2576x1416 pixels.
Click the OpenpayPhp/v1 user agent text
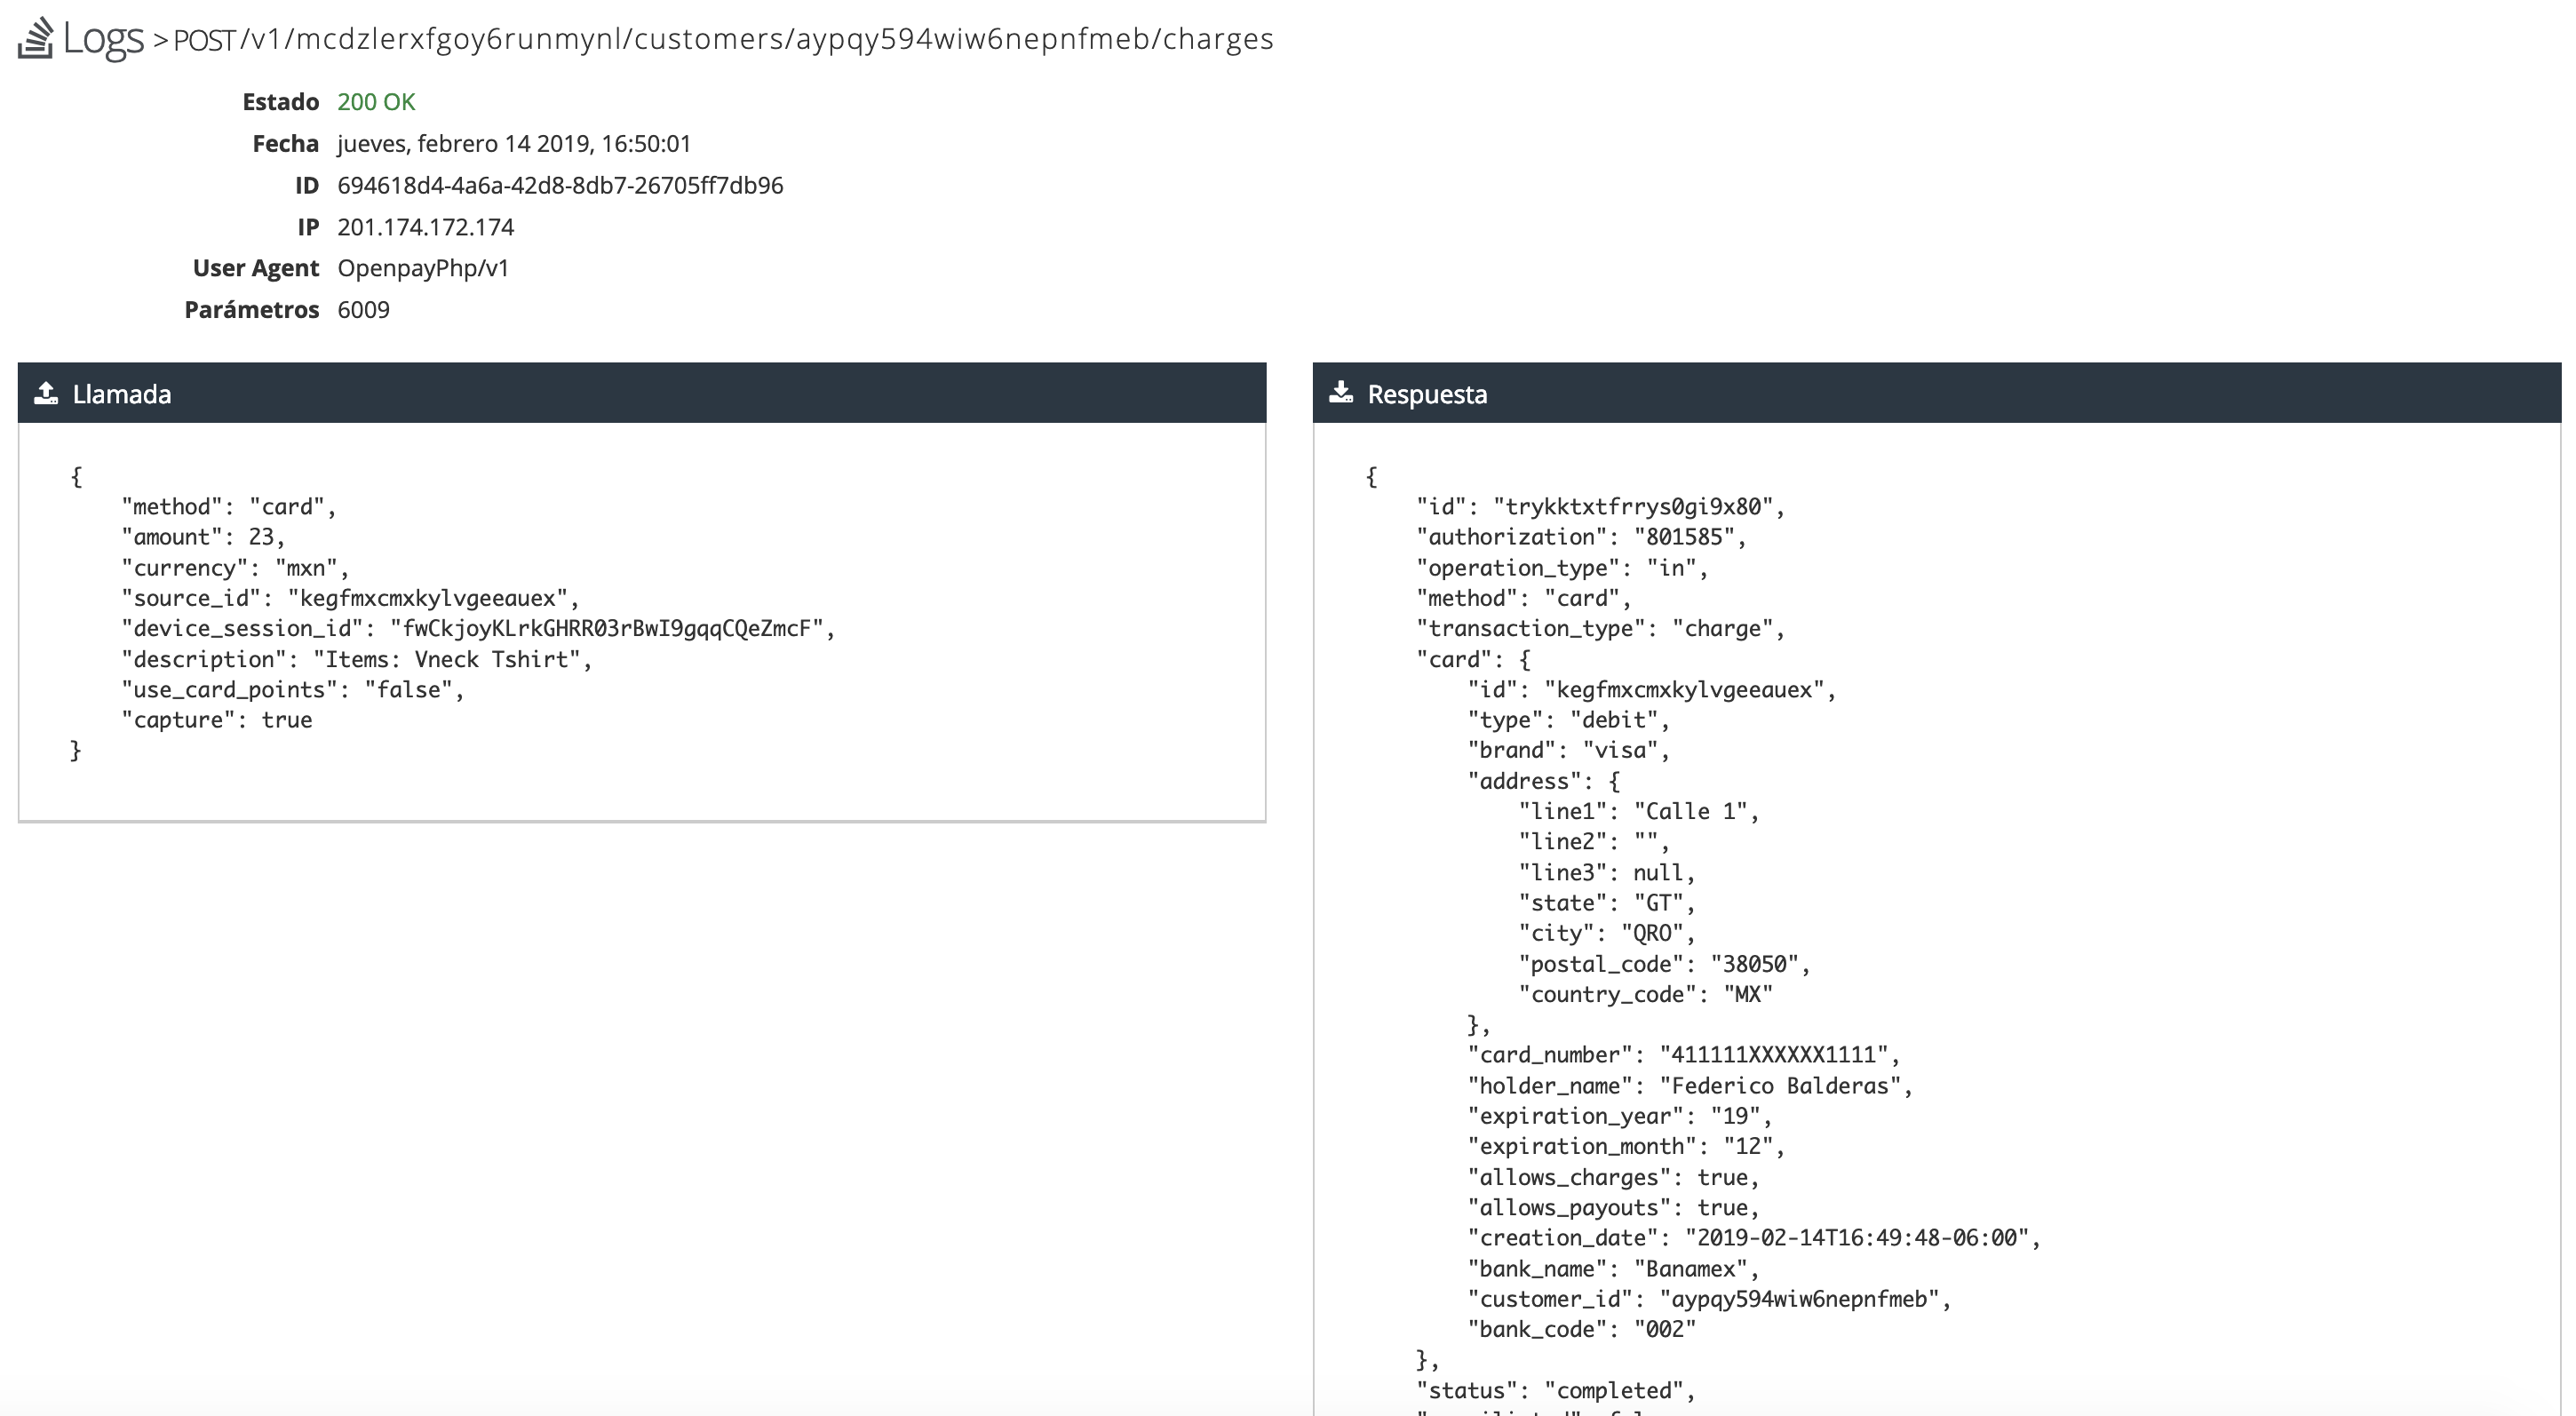click(x=423, y=267)
